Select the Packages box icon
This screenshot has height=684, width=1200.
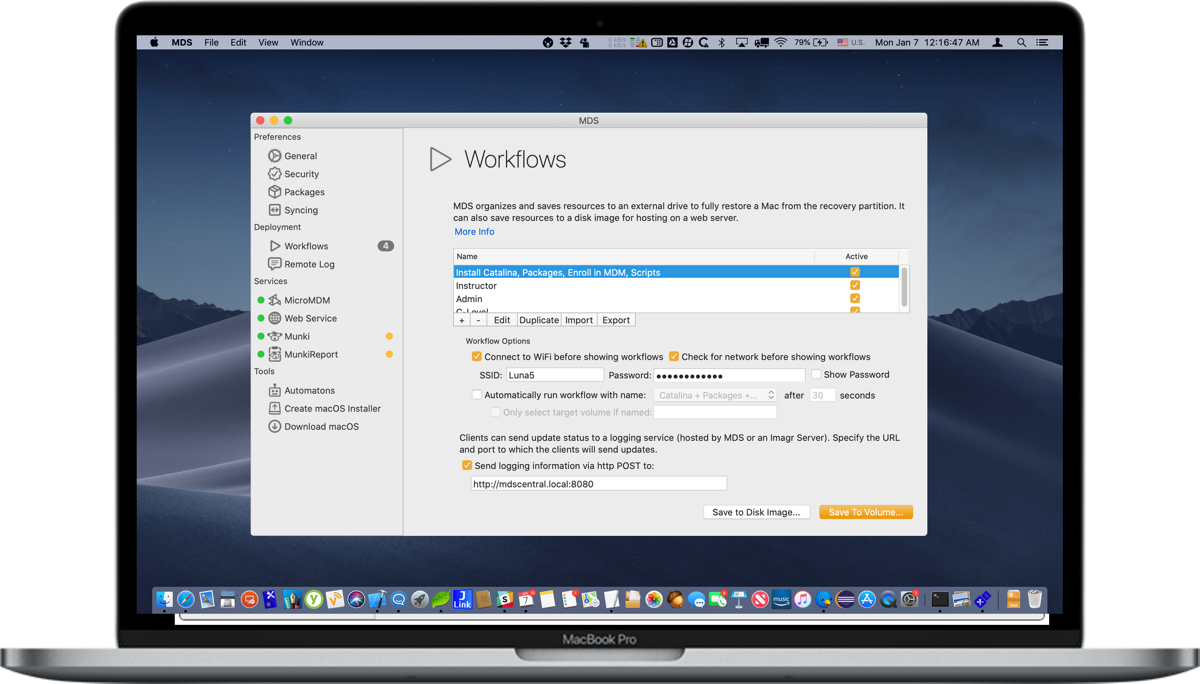point(274,192)
